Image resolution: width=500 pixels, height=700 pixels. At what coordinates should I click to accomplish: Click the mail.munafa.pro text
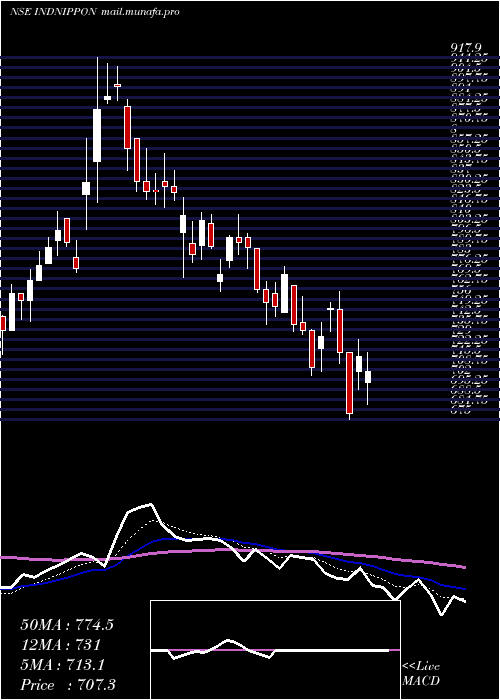[139, 12]
